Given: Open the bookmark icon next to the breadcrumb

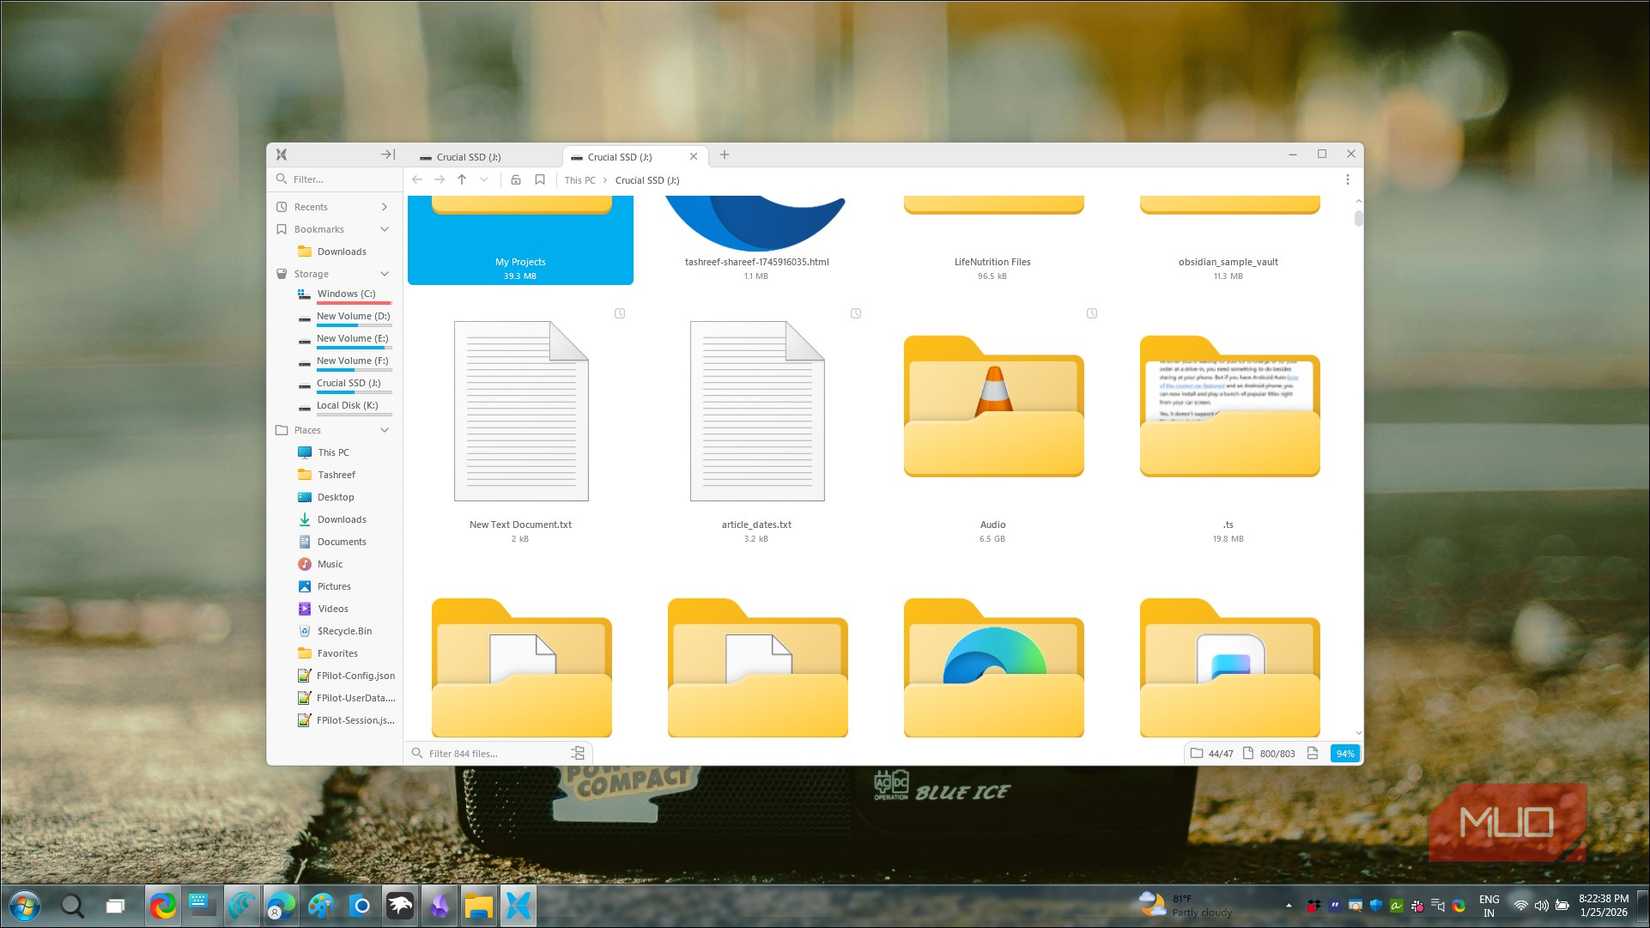Looking at the screenshot, I should (540, 180).
